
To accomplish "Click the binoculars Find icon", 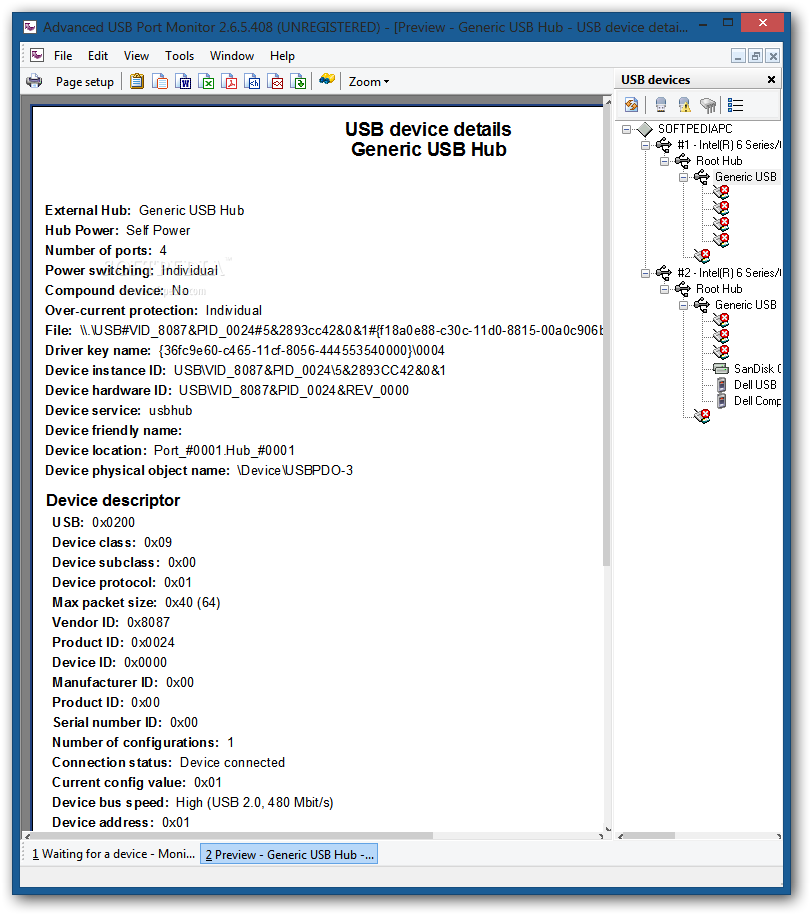I will coord(327,80).
